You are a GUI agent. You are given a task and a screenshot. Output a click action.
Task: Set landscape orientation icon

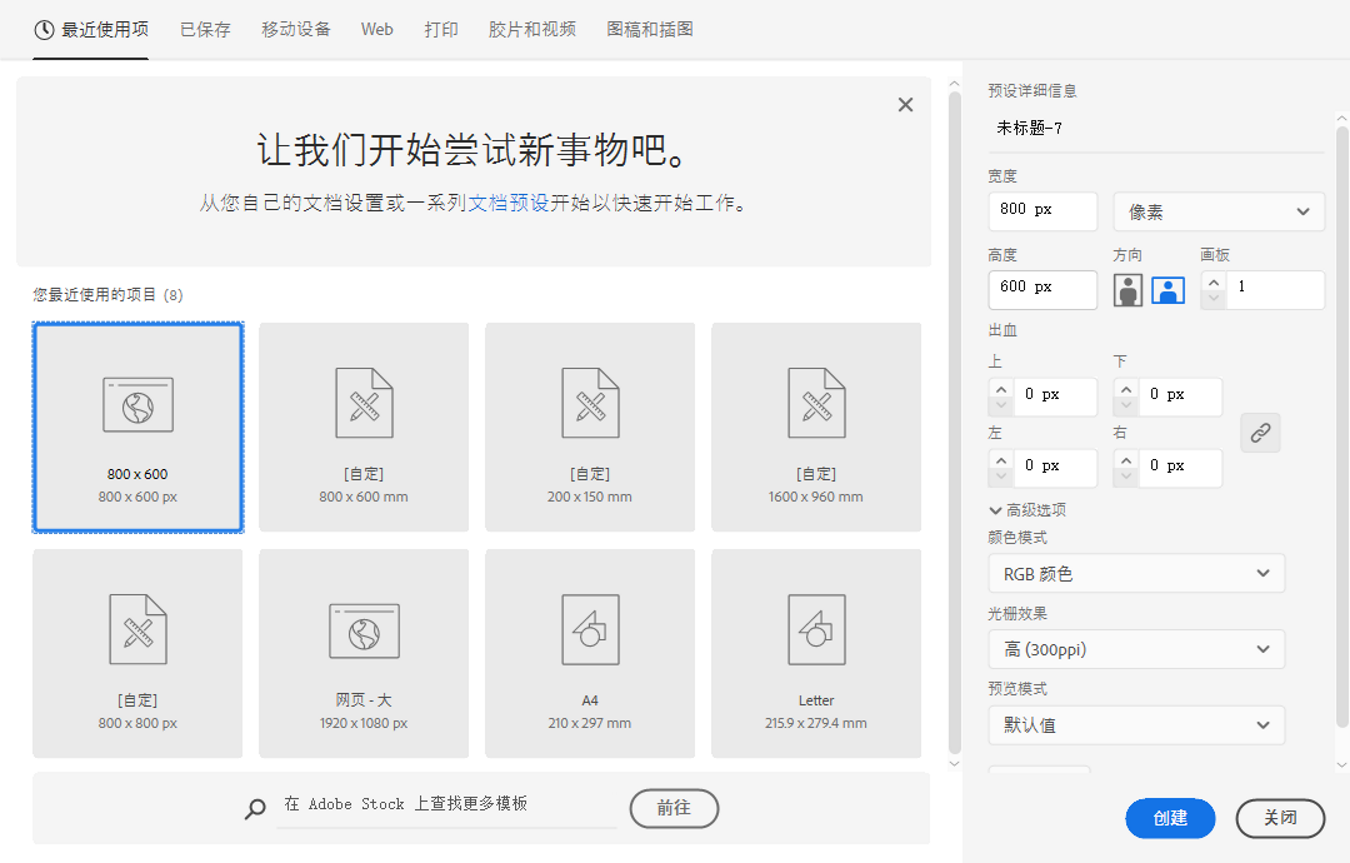click(1168, 290)
